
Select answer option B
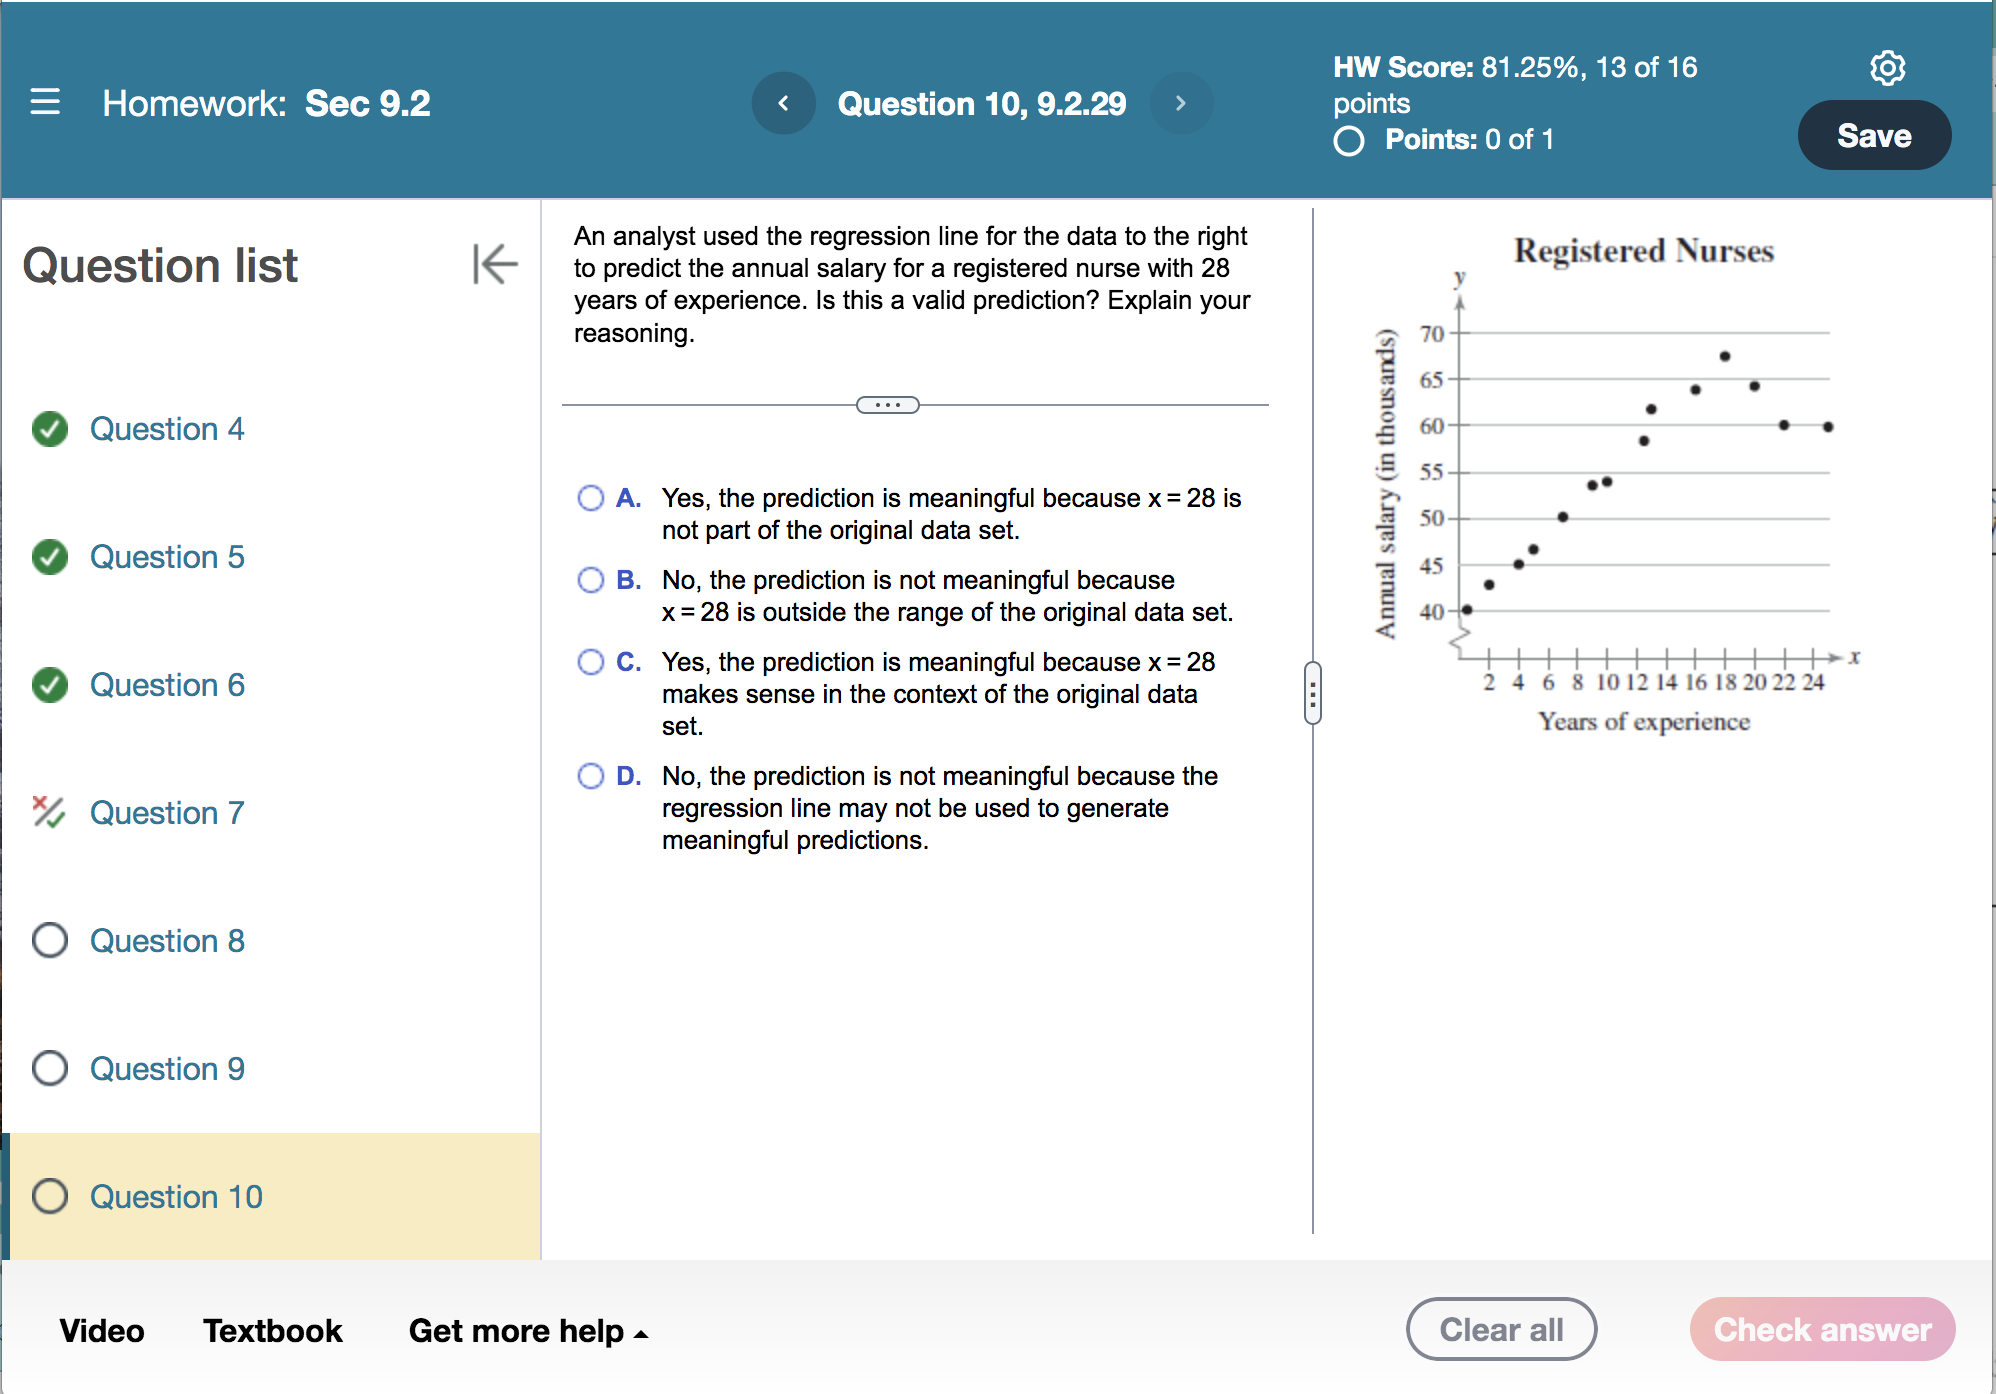tap(591, 580)
